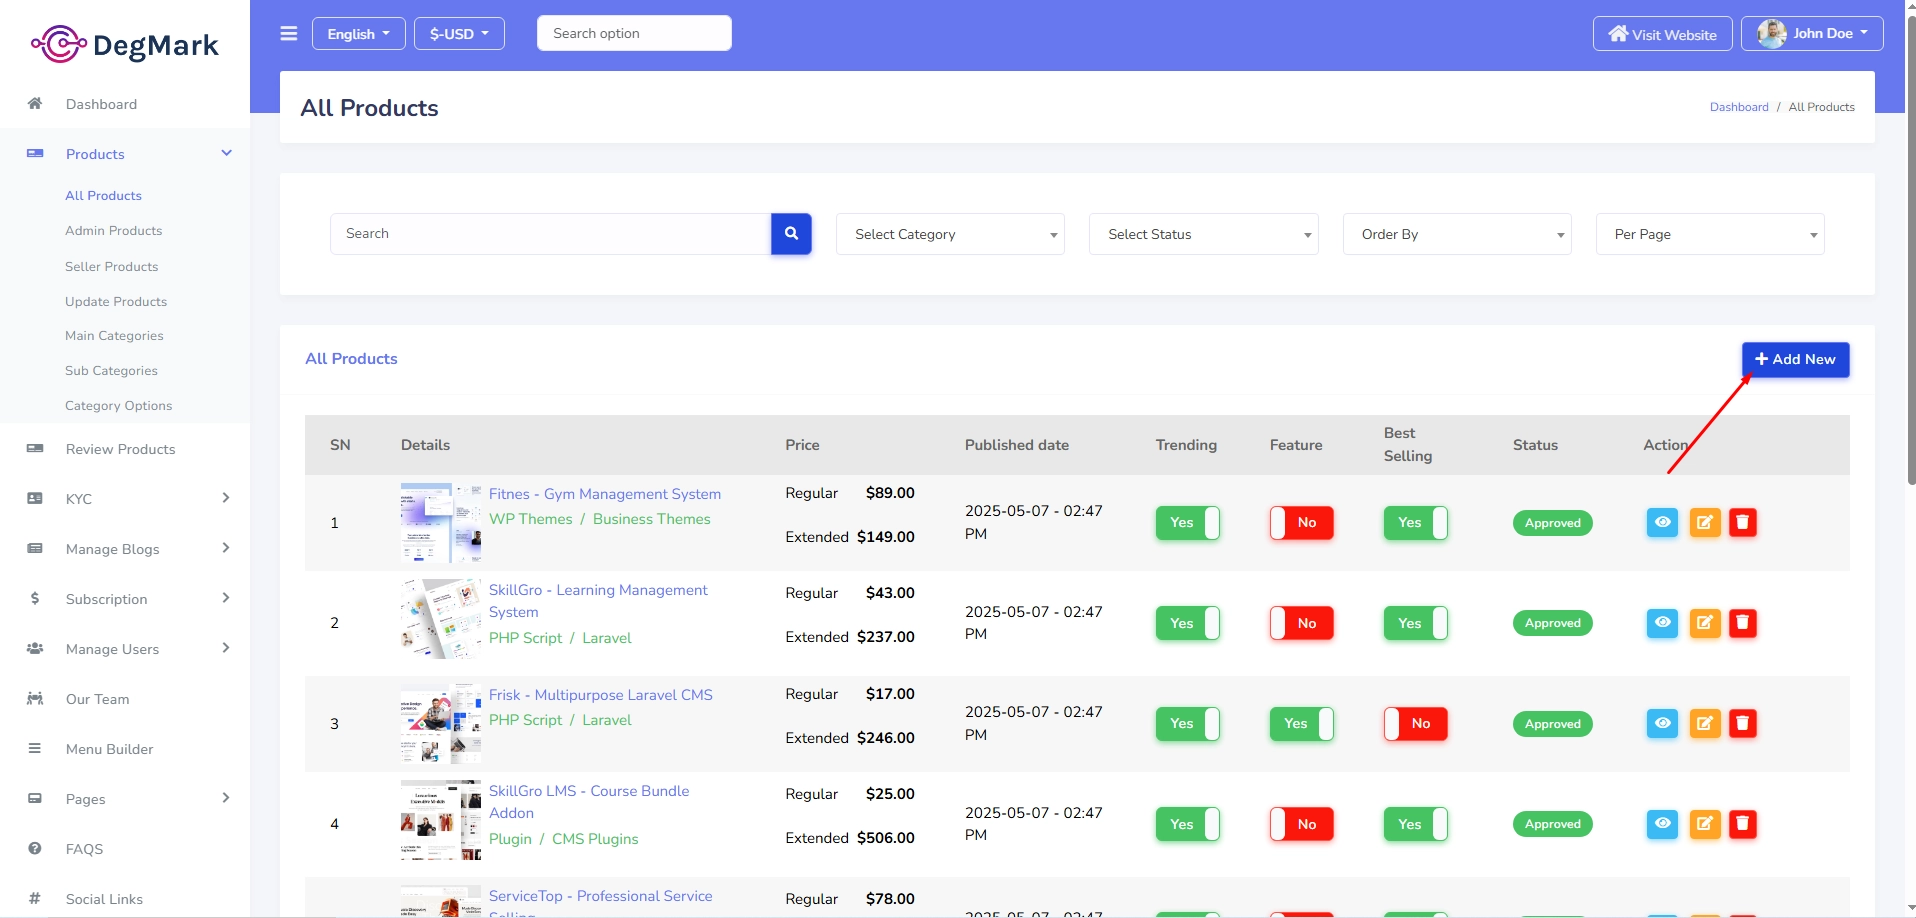Open Fitnes - Gym Management System link
Screen dimensions: 1916x918
pos(605,493)
